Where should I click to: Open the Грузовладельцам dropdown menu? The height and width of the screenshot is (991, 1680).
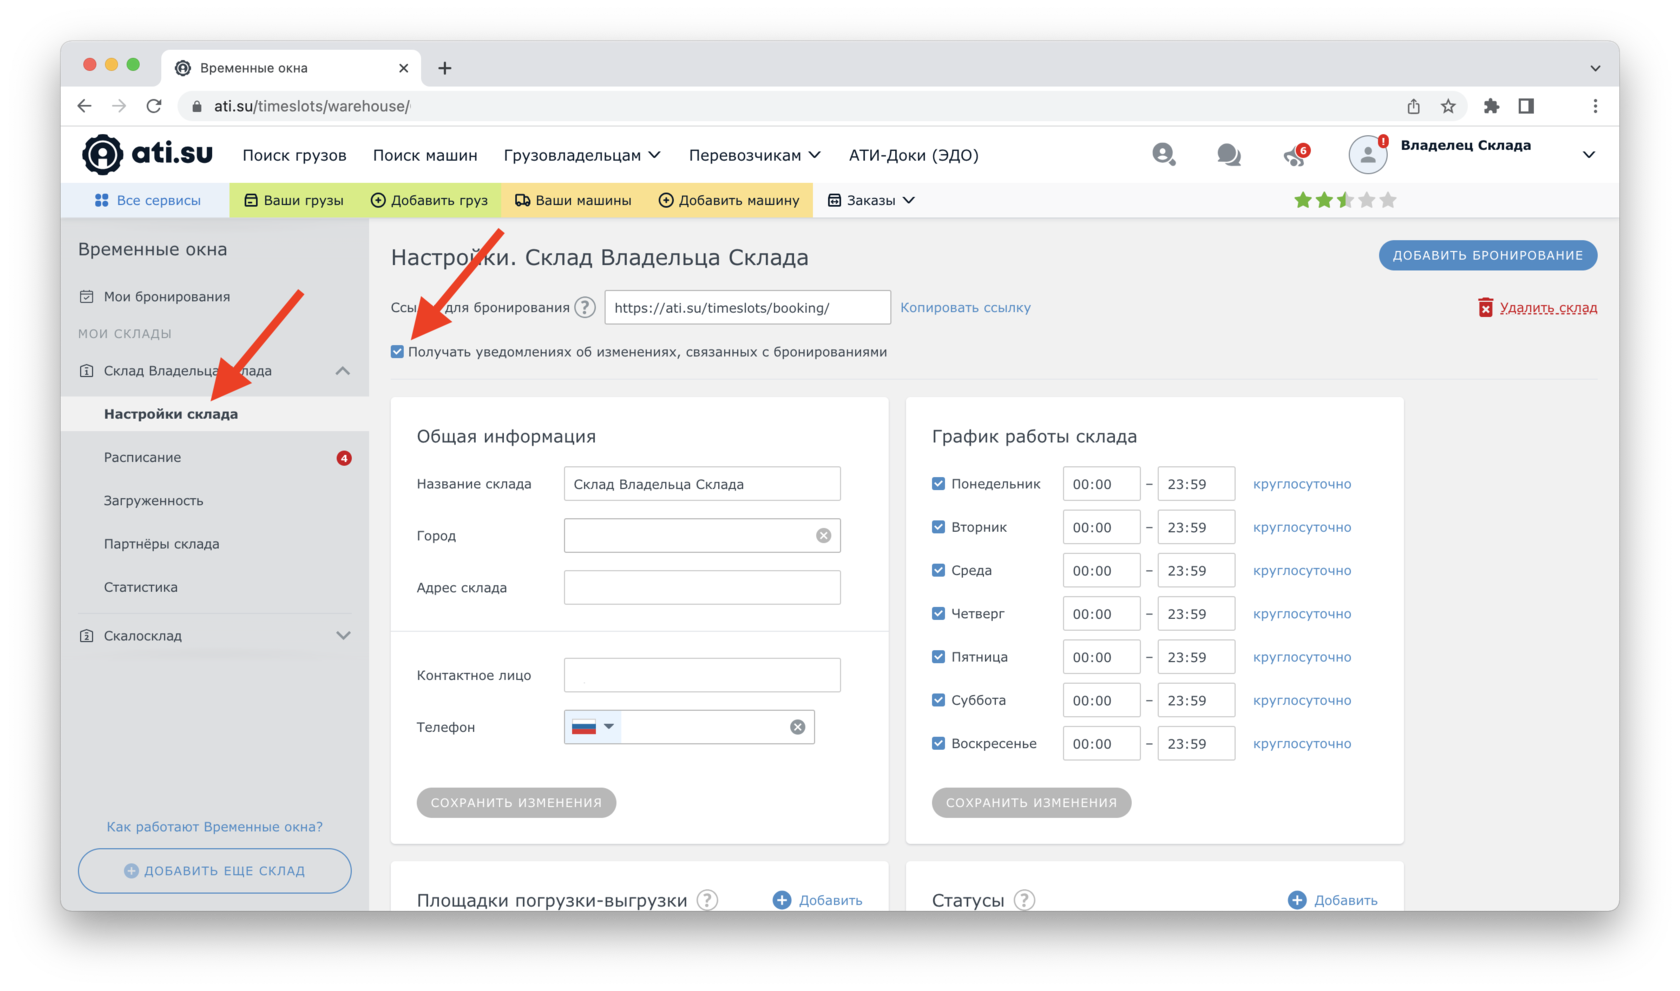pyautogui.click(x=582, y=155)
